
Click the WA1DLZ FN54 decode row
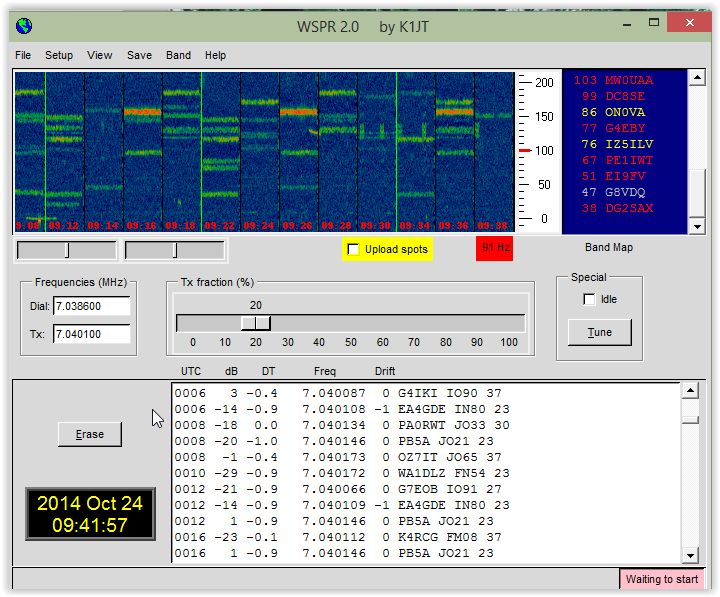[x=342, y=473]
